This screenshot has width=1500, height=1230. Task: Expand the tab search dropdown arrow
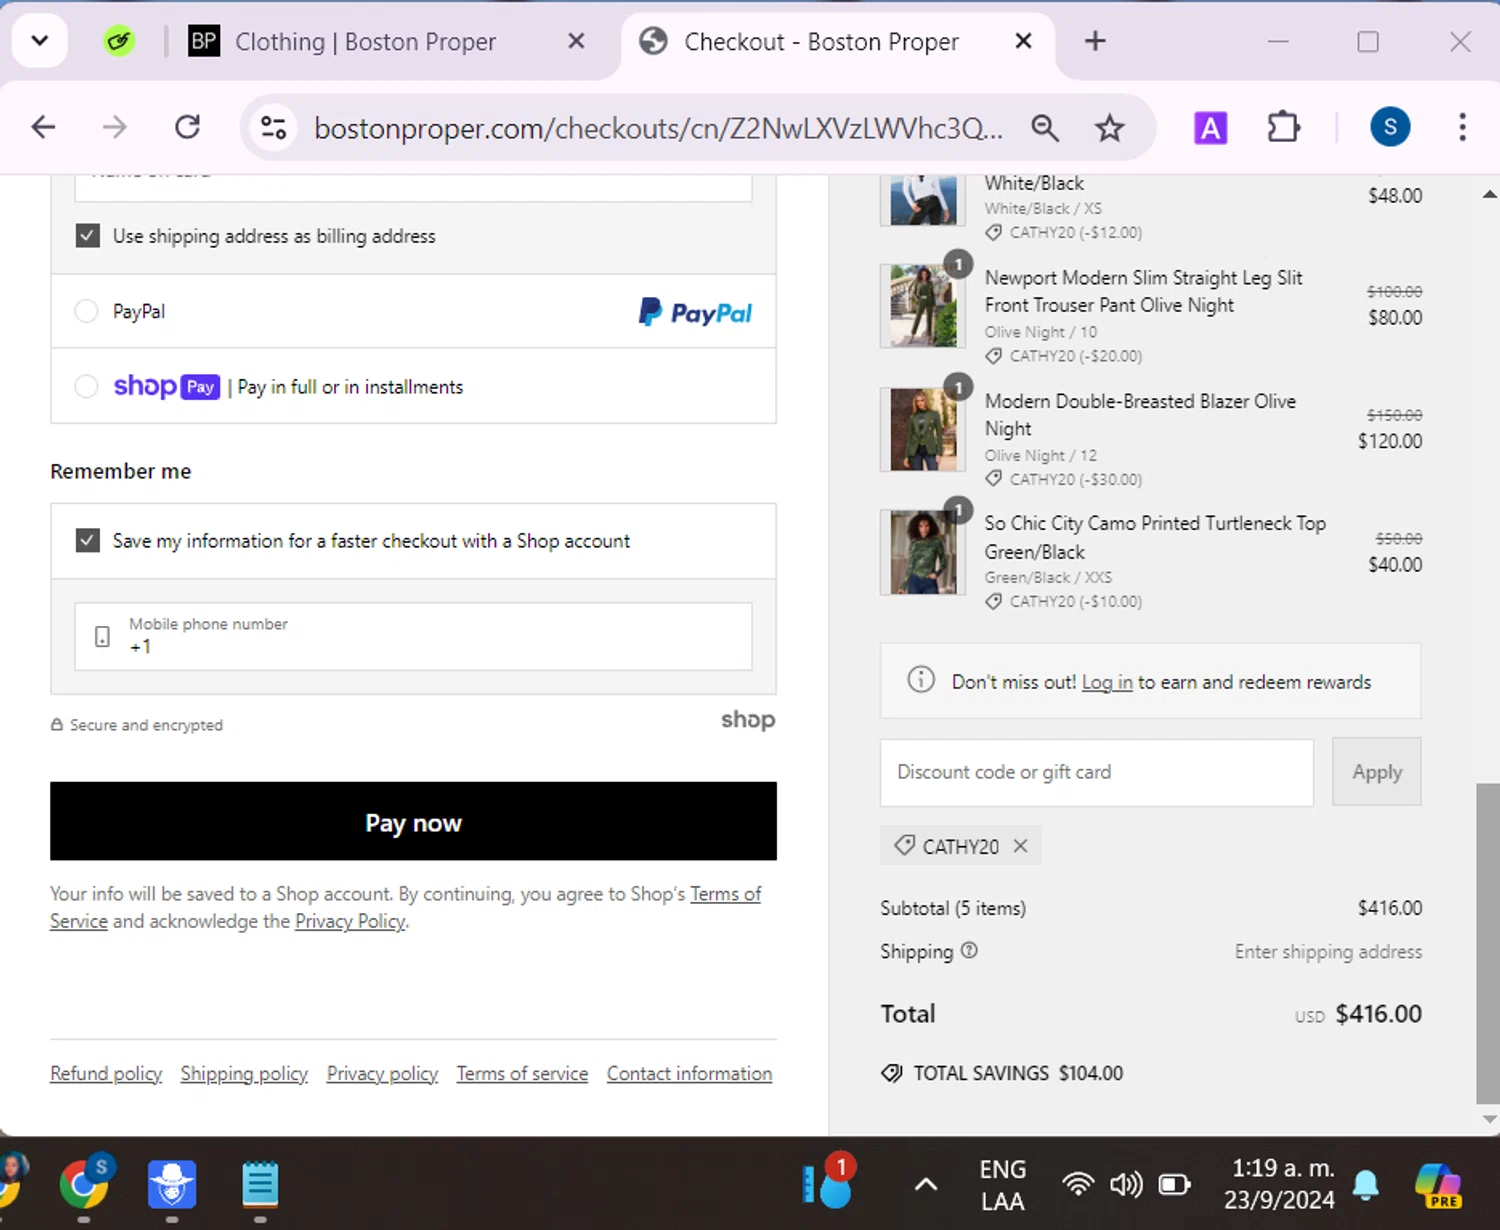pyautogui.click(x=40, y=41)
